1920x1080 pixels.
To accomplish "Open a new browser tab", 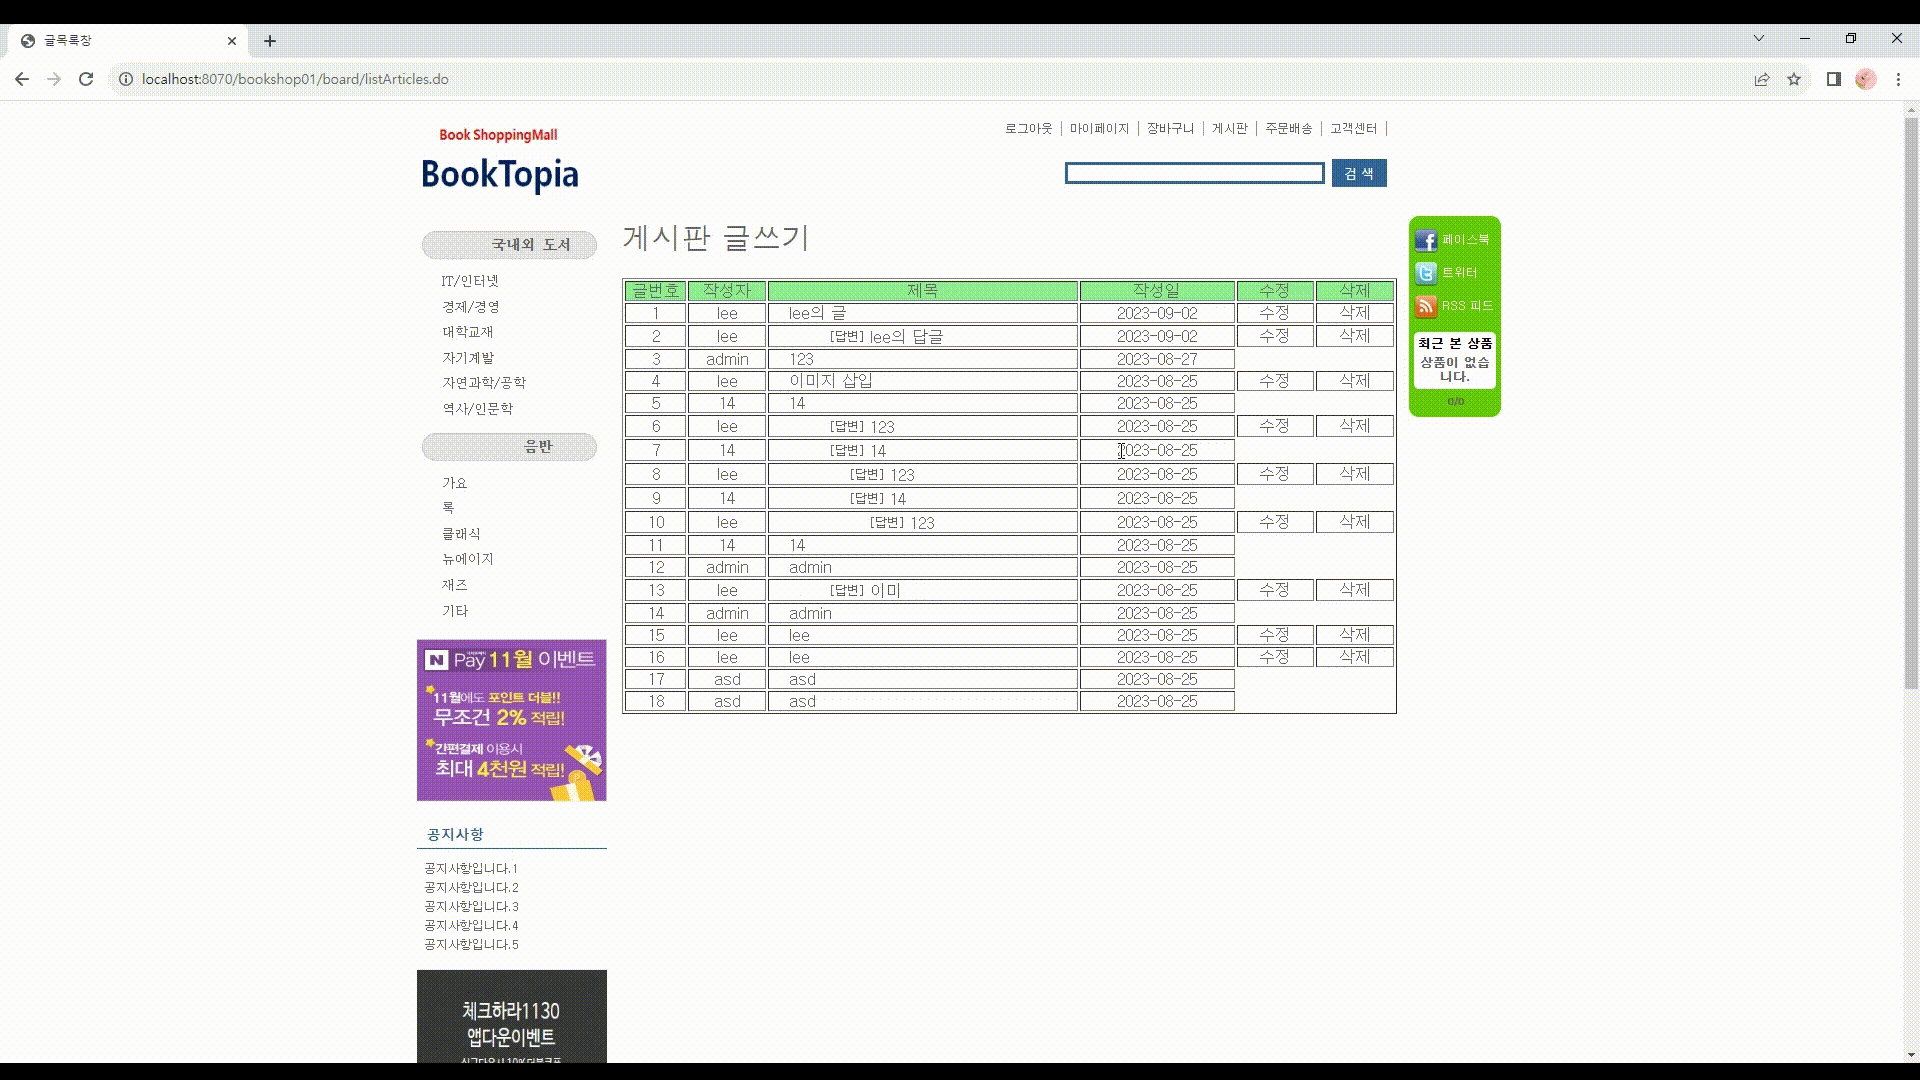I will 270,41.
